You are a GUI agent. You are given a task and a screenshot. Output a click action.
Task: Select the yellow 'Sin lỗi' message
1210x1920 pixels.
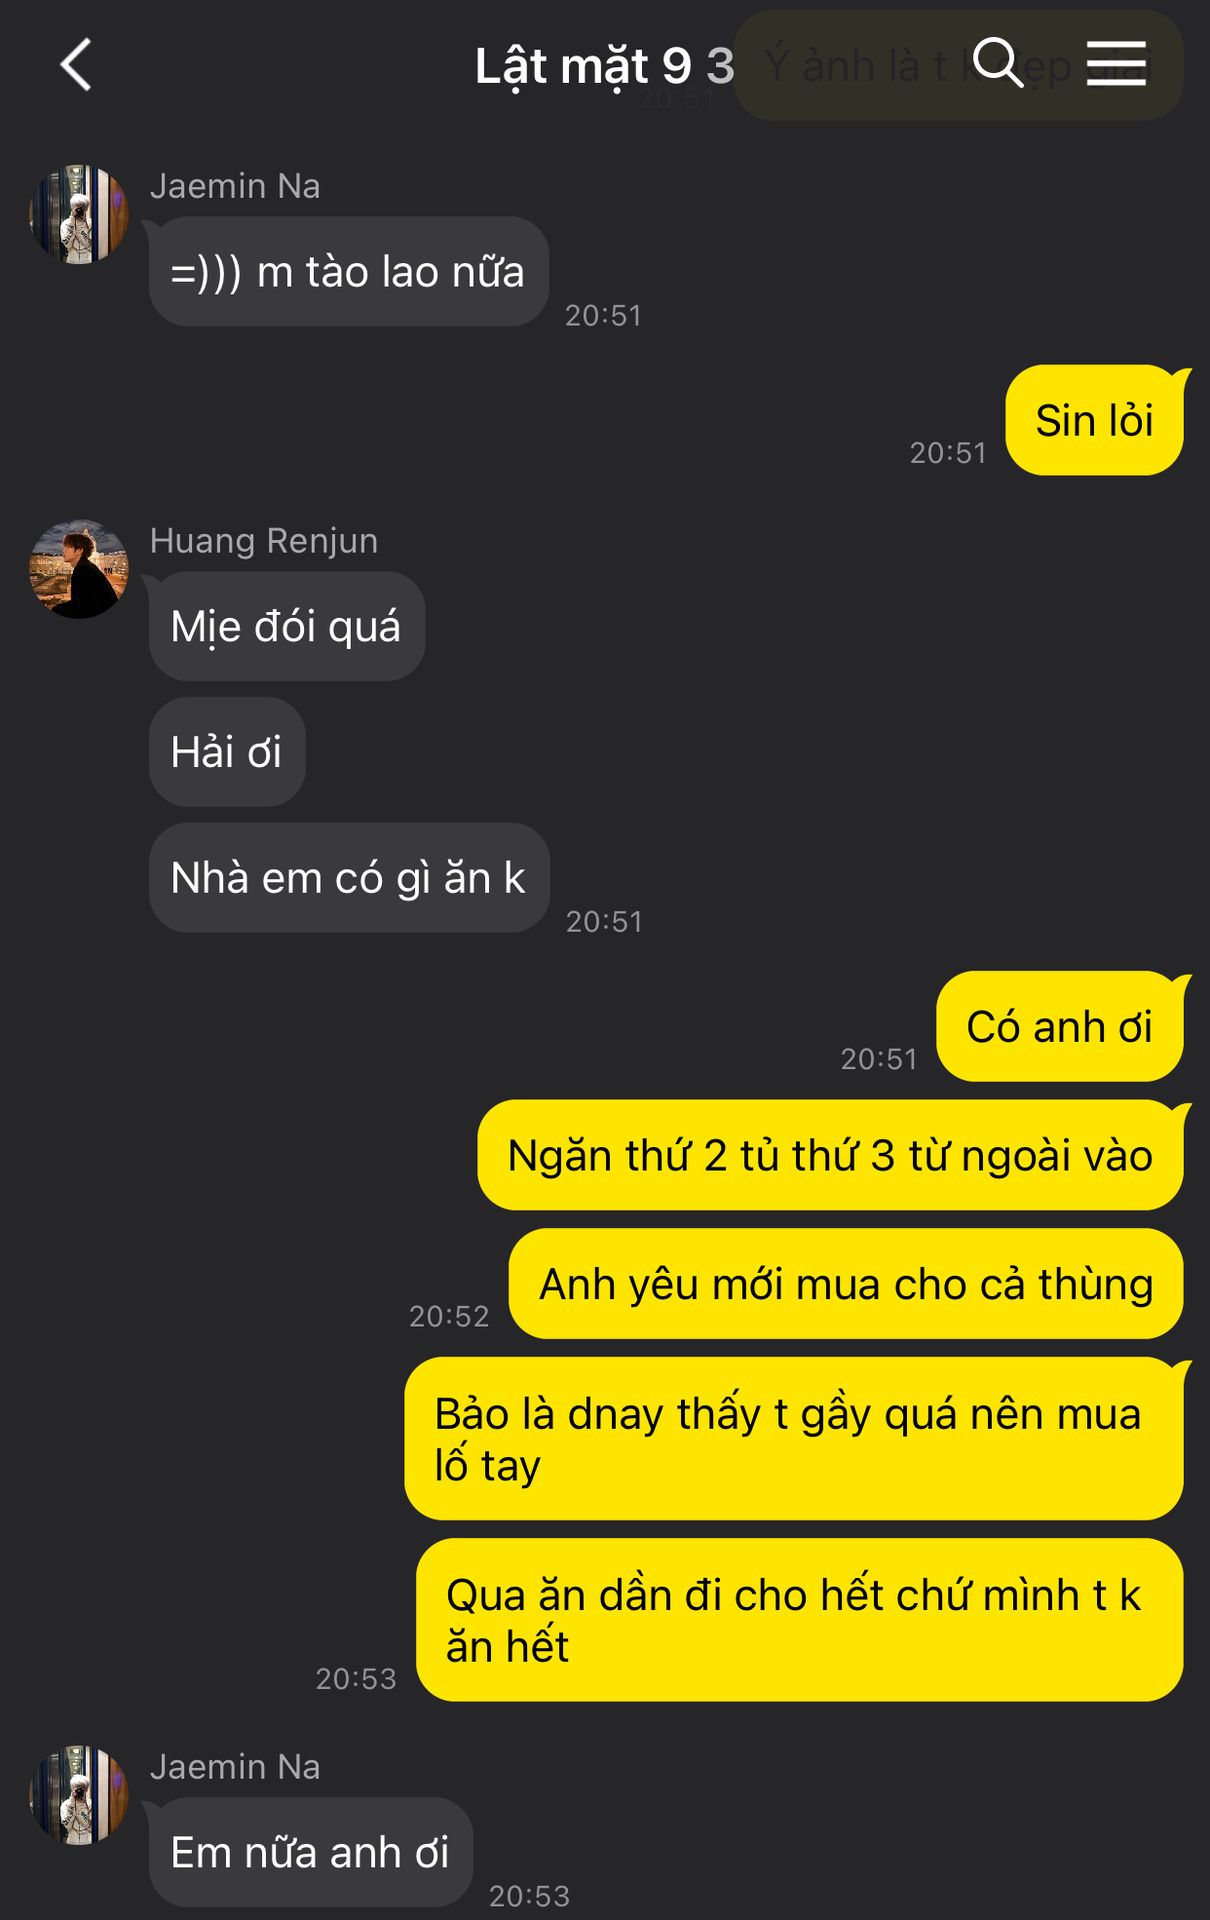tap(1094, 420)
